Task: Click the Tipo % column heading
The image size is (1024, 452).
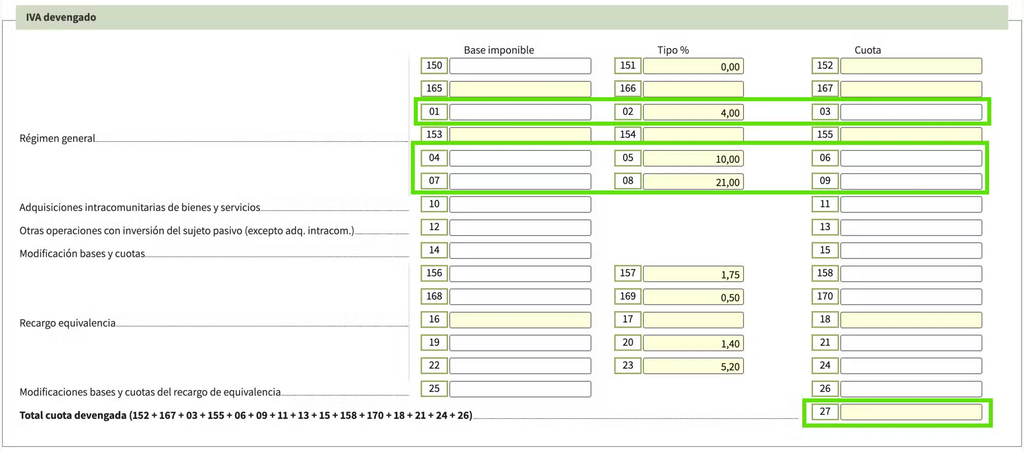Action: pos(673,50)
